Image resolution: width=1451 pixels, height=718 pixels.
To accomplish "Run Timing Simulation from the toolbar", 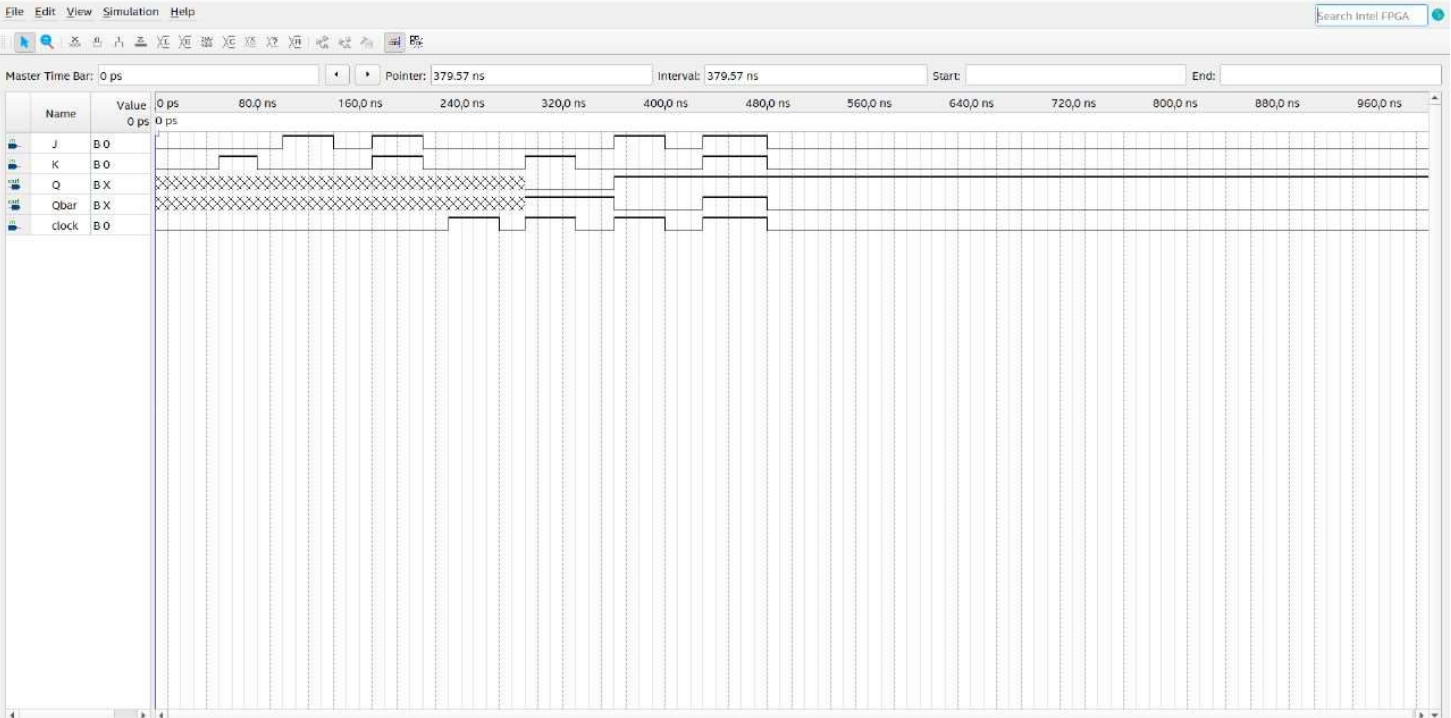I will pos(415,42).
